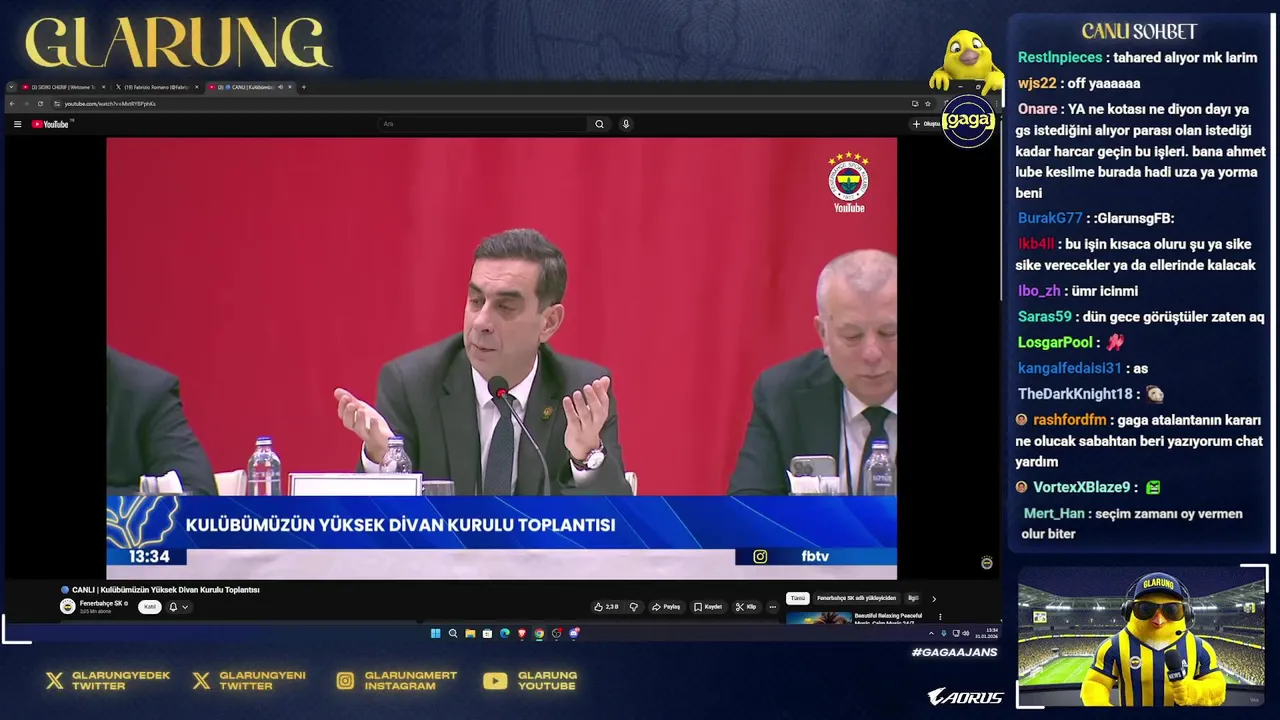Screen dimensions: 1280x720
Task: Open the Windows Start button
Action: pyautogui.click(x=436, y=633)
